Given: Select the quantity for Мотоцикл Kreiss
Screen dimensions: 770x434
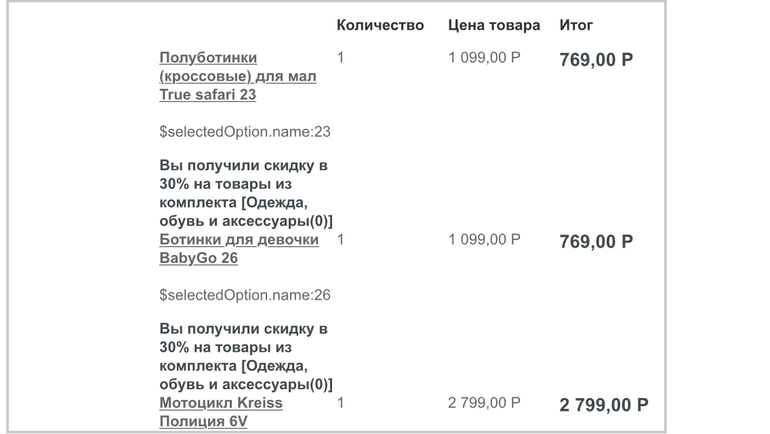Looking at the screenshot, I should coord(341,403).
